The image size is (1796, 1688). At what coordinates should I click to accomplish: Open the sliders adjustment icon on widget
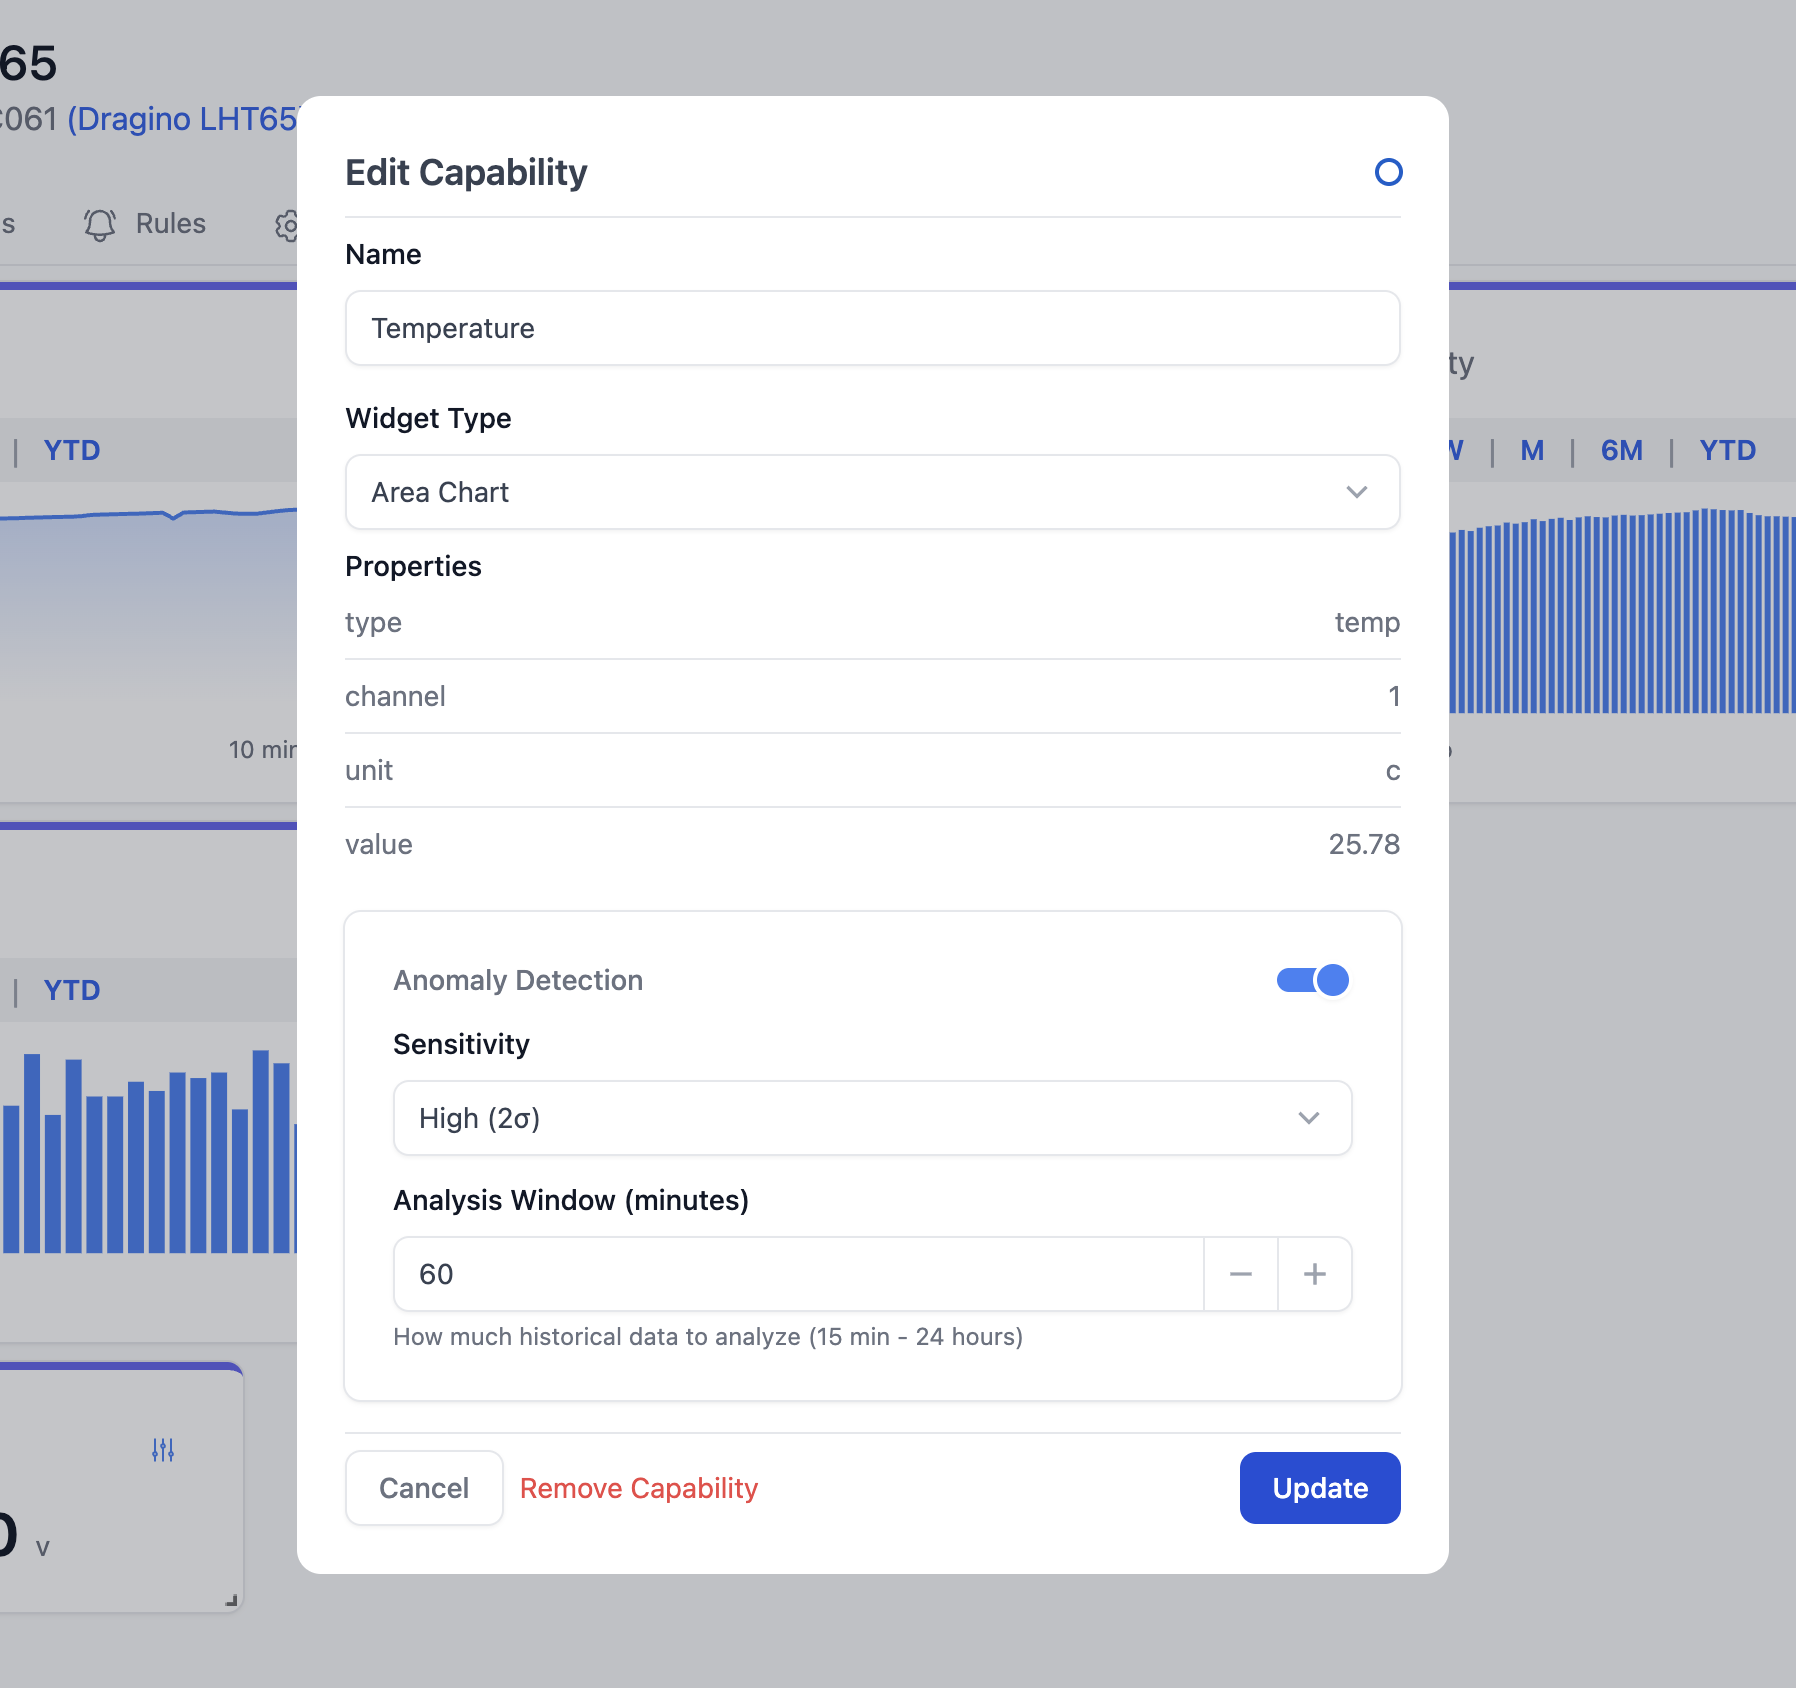[x=163, y=1449]
